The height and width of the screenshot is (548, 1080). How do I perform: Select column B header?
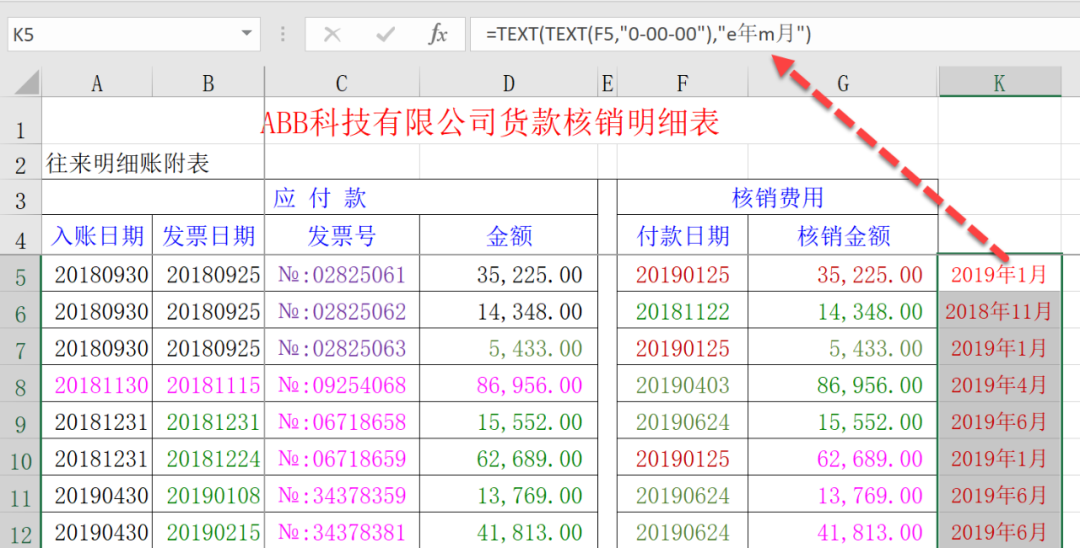[209, 83]
